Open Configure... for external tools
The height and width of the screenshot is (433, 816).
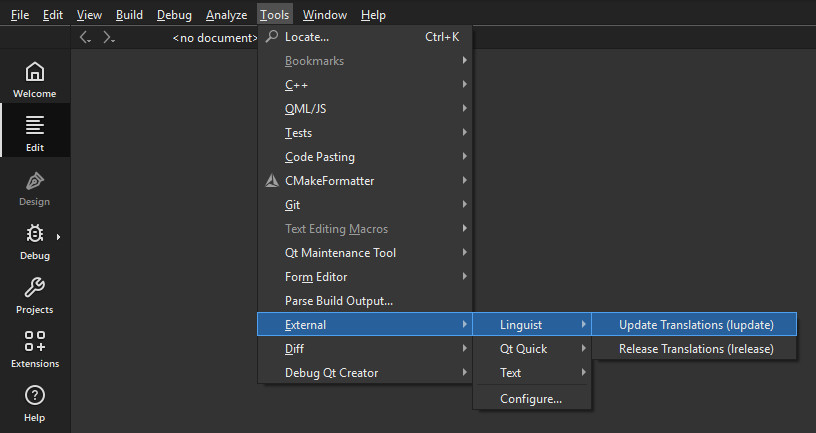point(531,399)
